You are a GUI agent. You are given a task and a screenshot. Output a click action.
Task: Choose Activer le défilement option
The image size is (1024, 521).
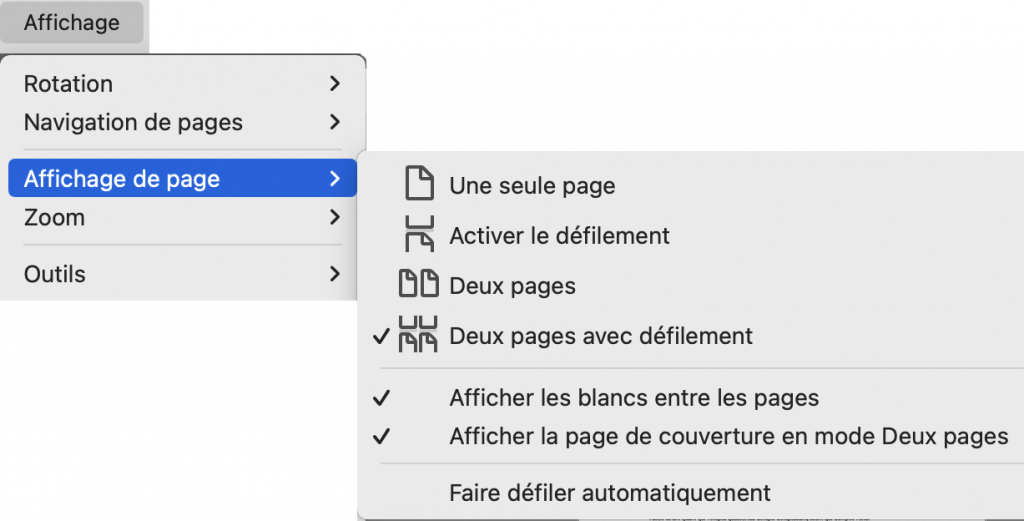coord(559,236)
